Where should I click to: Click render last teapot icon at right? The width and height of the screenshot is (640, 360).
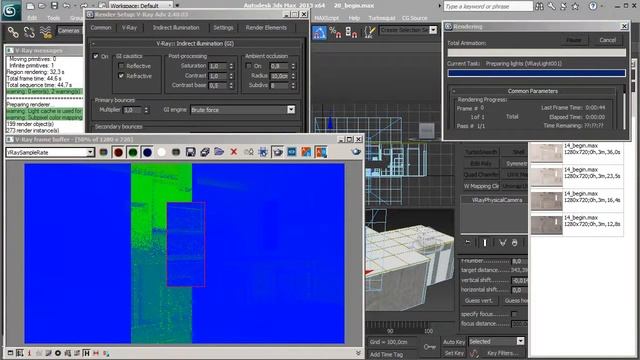[x=356, y=152]
